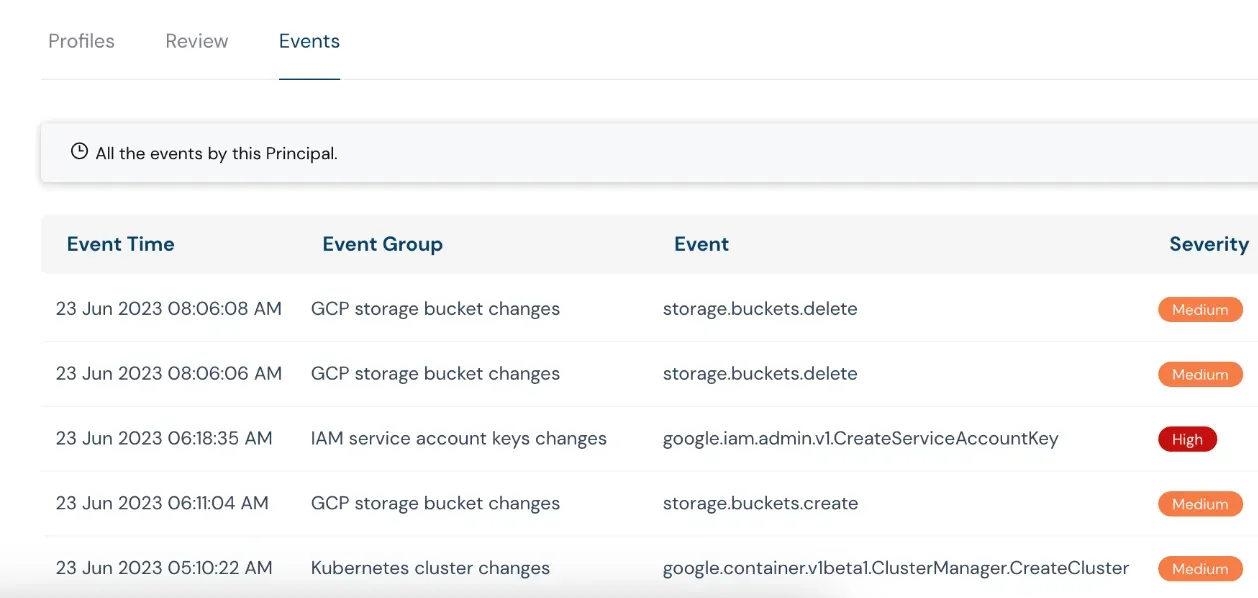Click the clock icon beside the events description

pyautogui.click(x=79, y=151)
